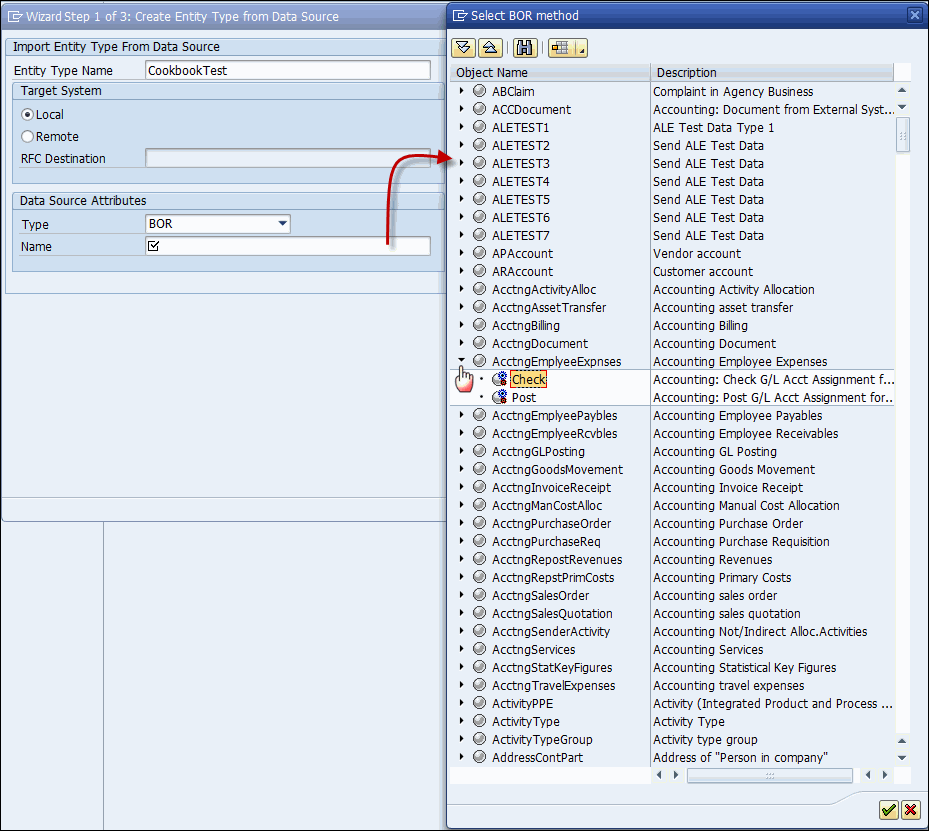The width and height of the screenshot is (929, 831).
Task: Select the Post method entry
Action: click(524, 398)
